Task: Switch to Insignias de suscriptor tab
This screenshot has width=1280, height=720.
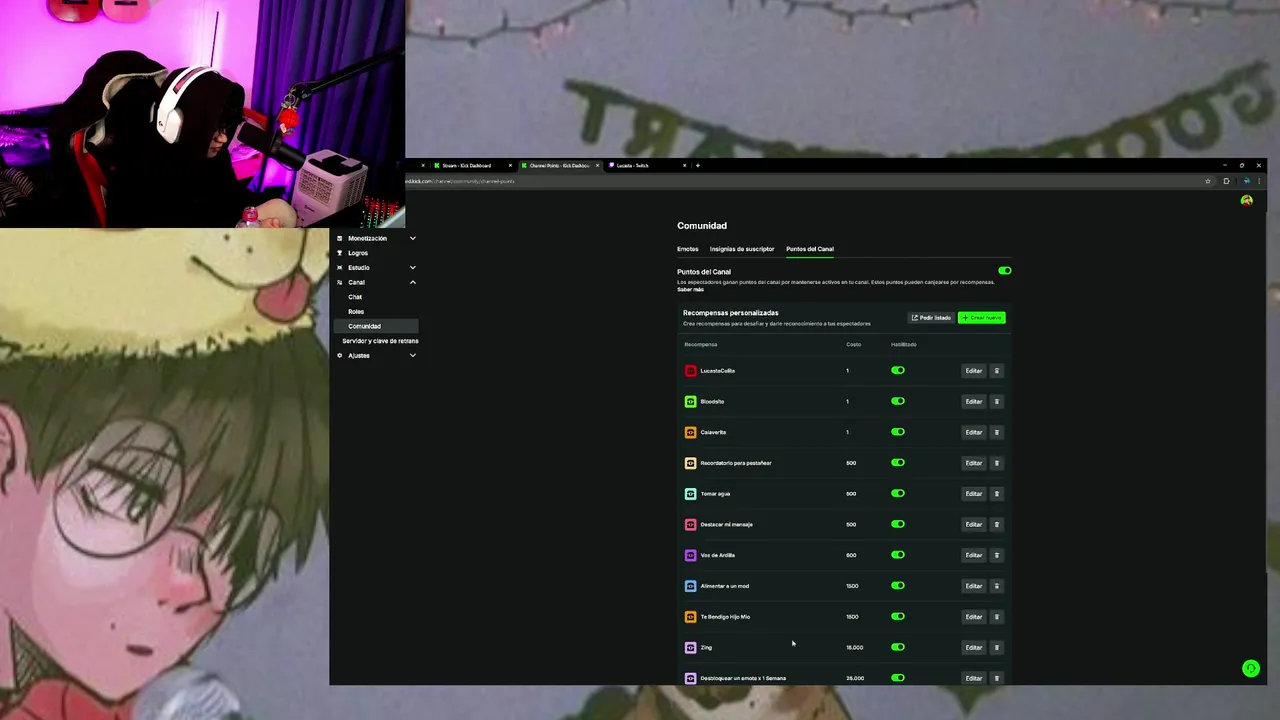Action: [742, 249]
